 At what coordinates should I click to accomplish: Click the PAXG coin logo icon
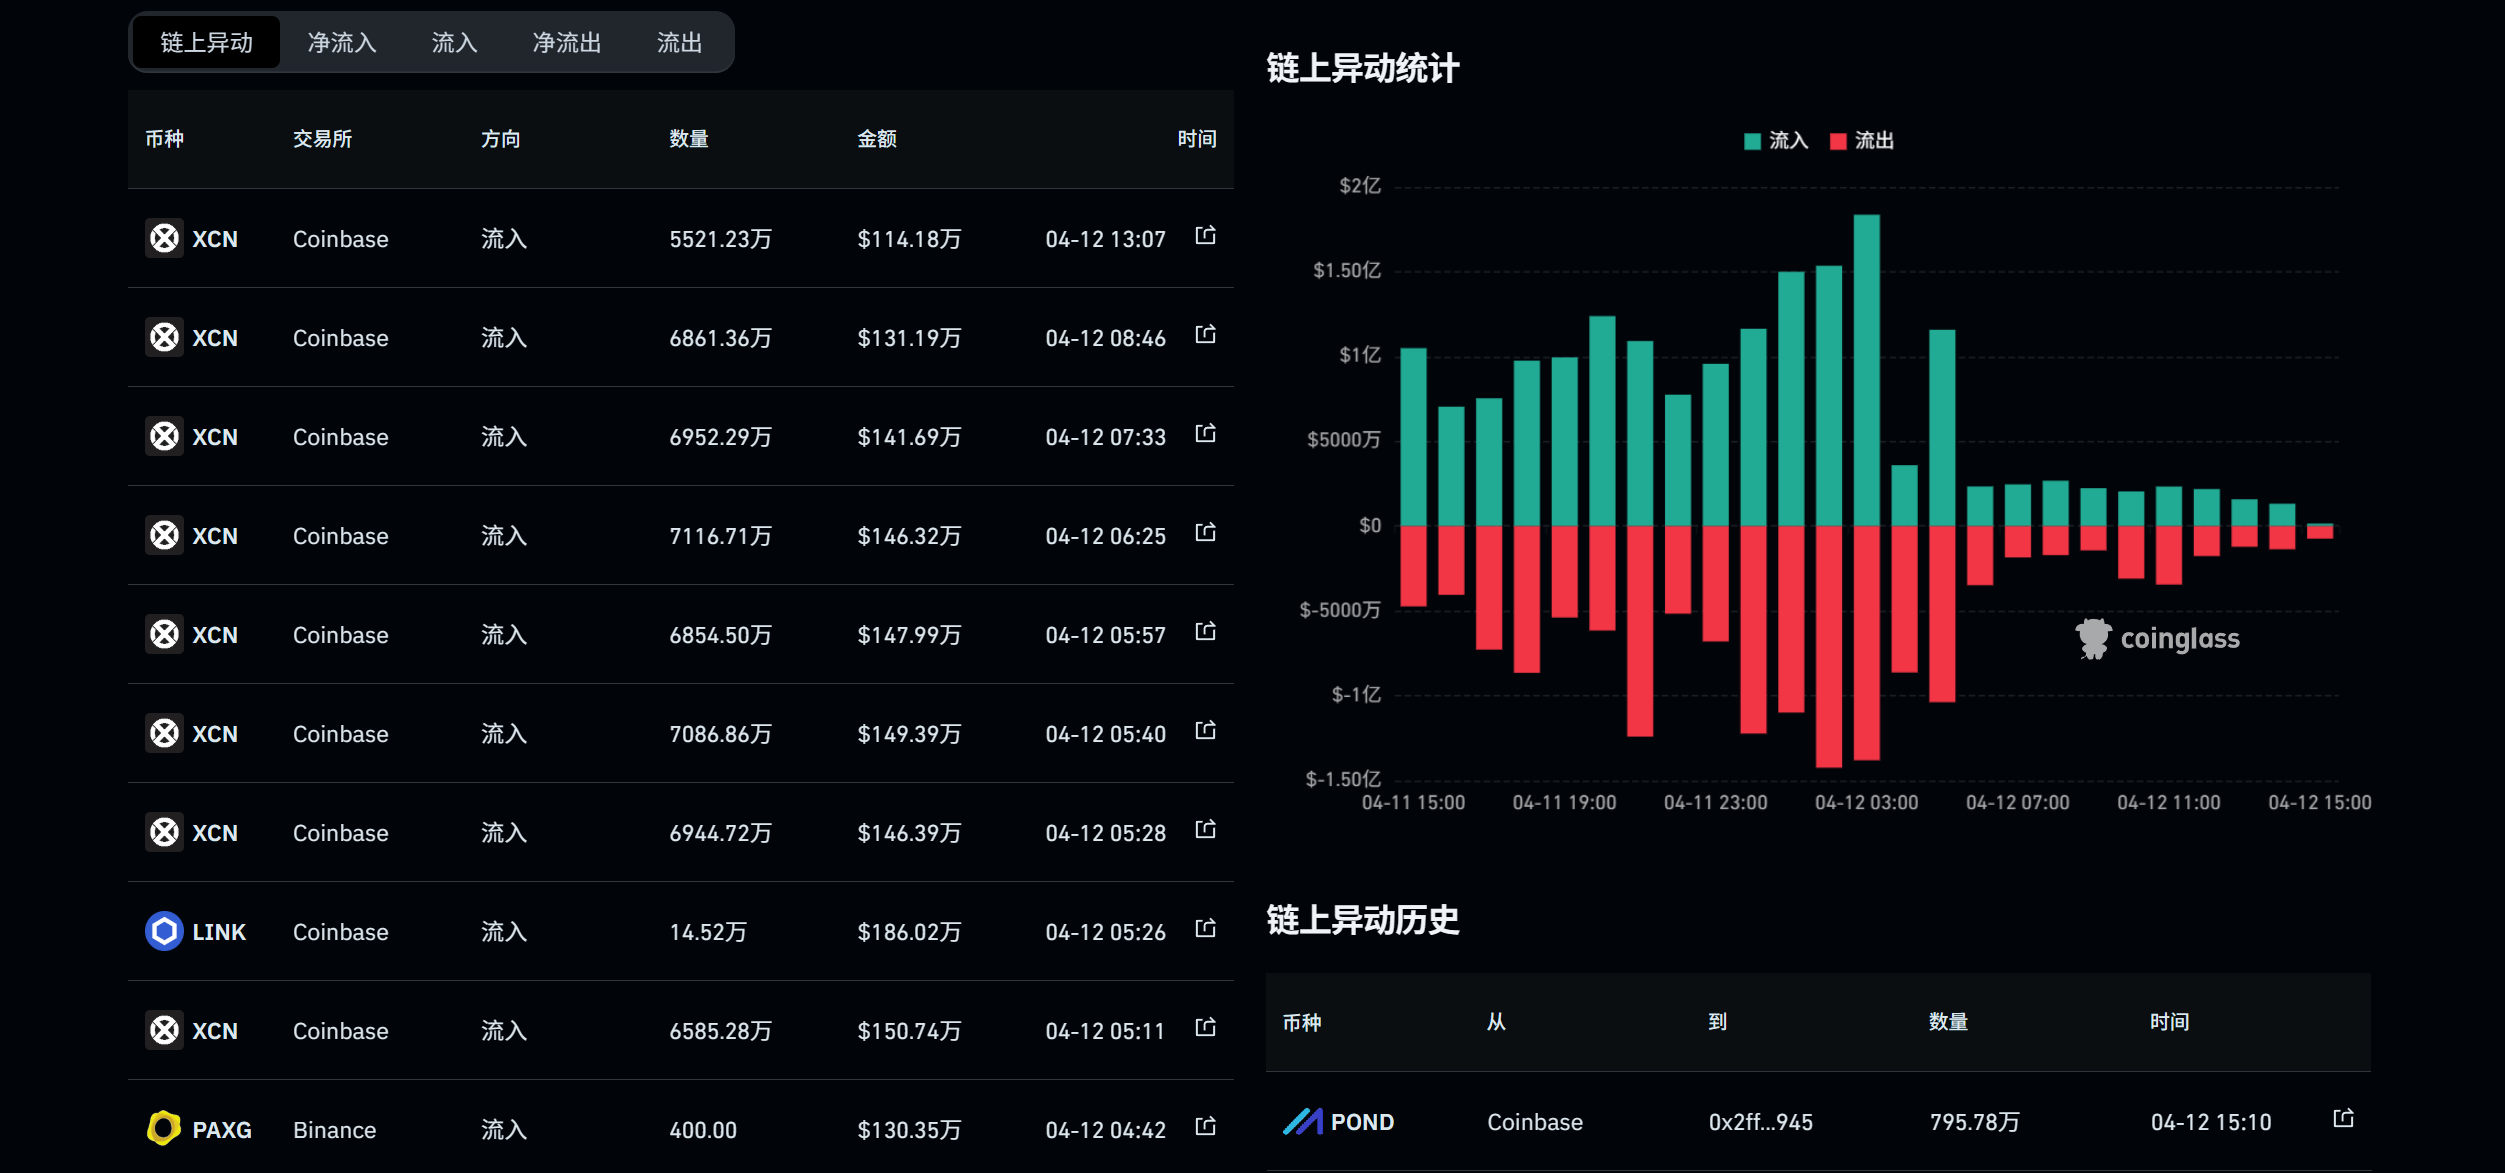(x=164, y=1129)
